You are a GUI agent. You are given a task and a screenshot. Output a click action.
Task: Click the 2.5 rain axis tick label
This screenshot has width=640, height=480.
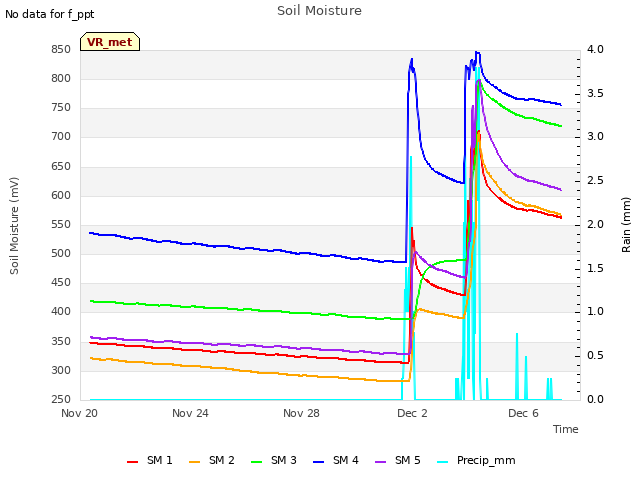click(x=595, y=181)
